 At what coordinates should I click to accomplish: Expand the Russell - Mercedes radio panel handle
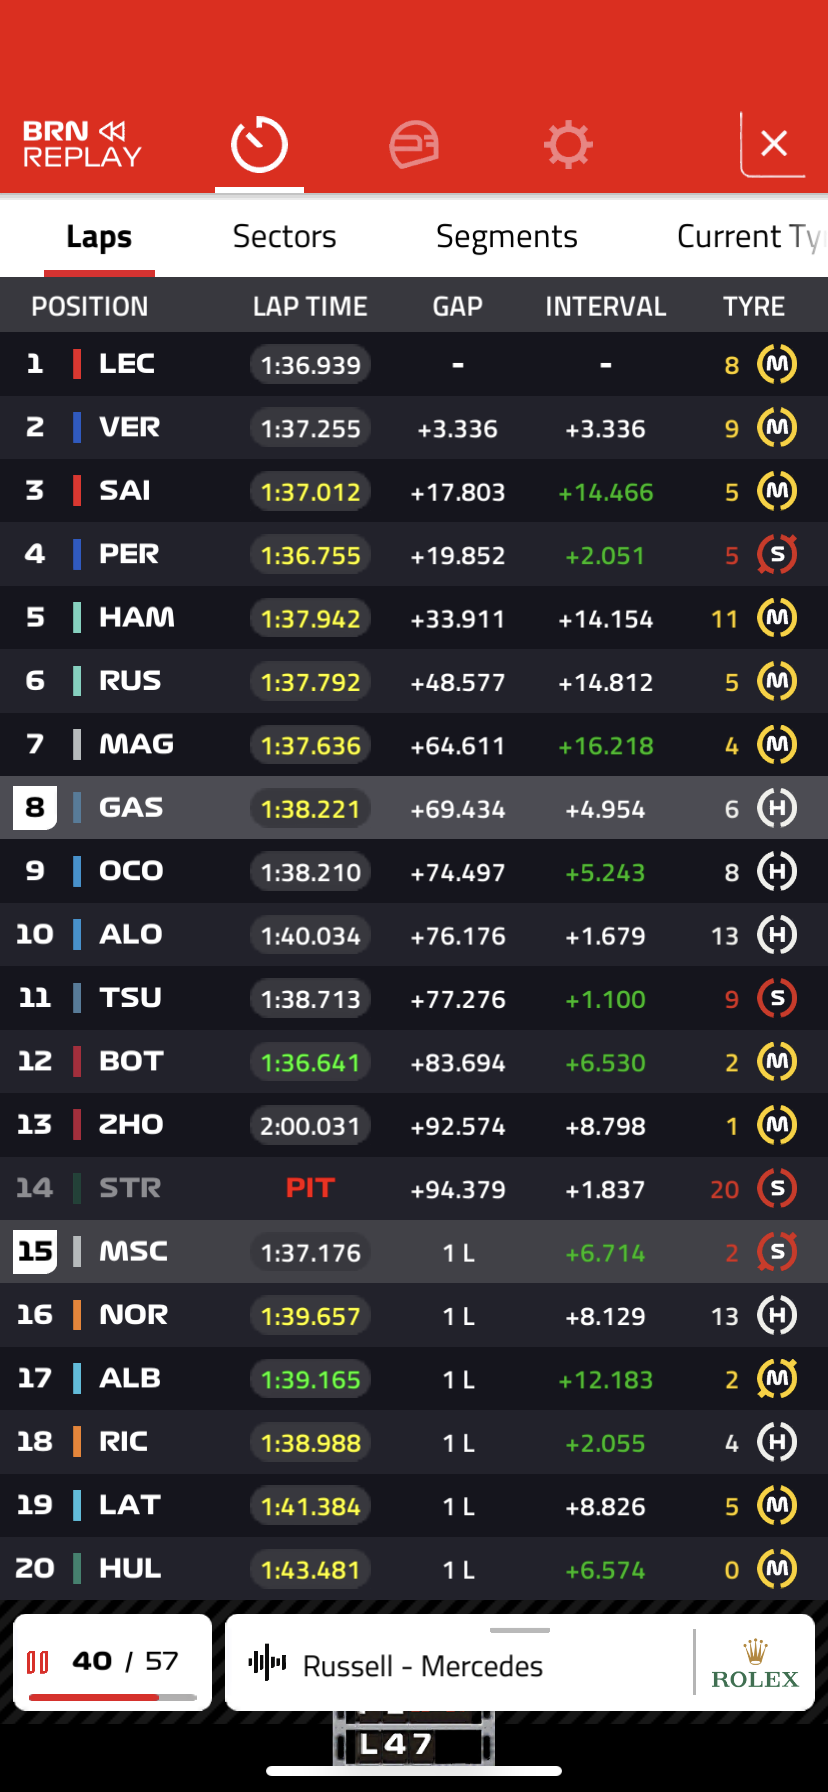520,1630
